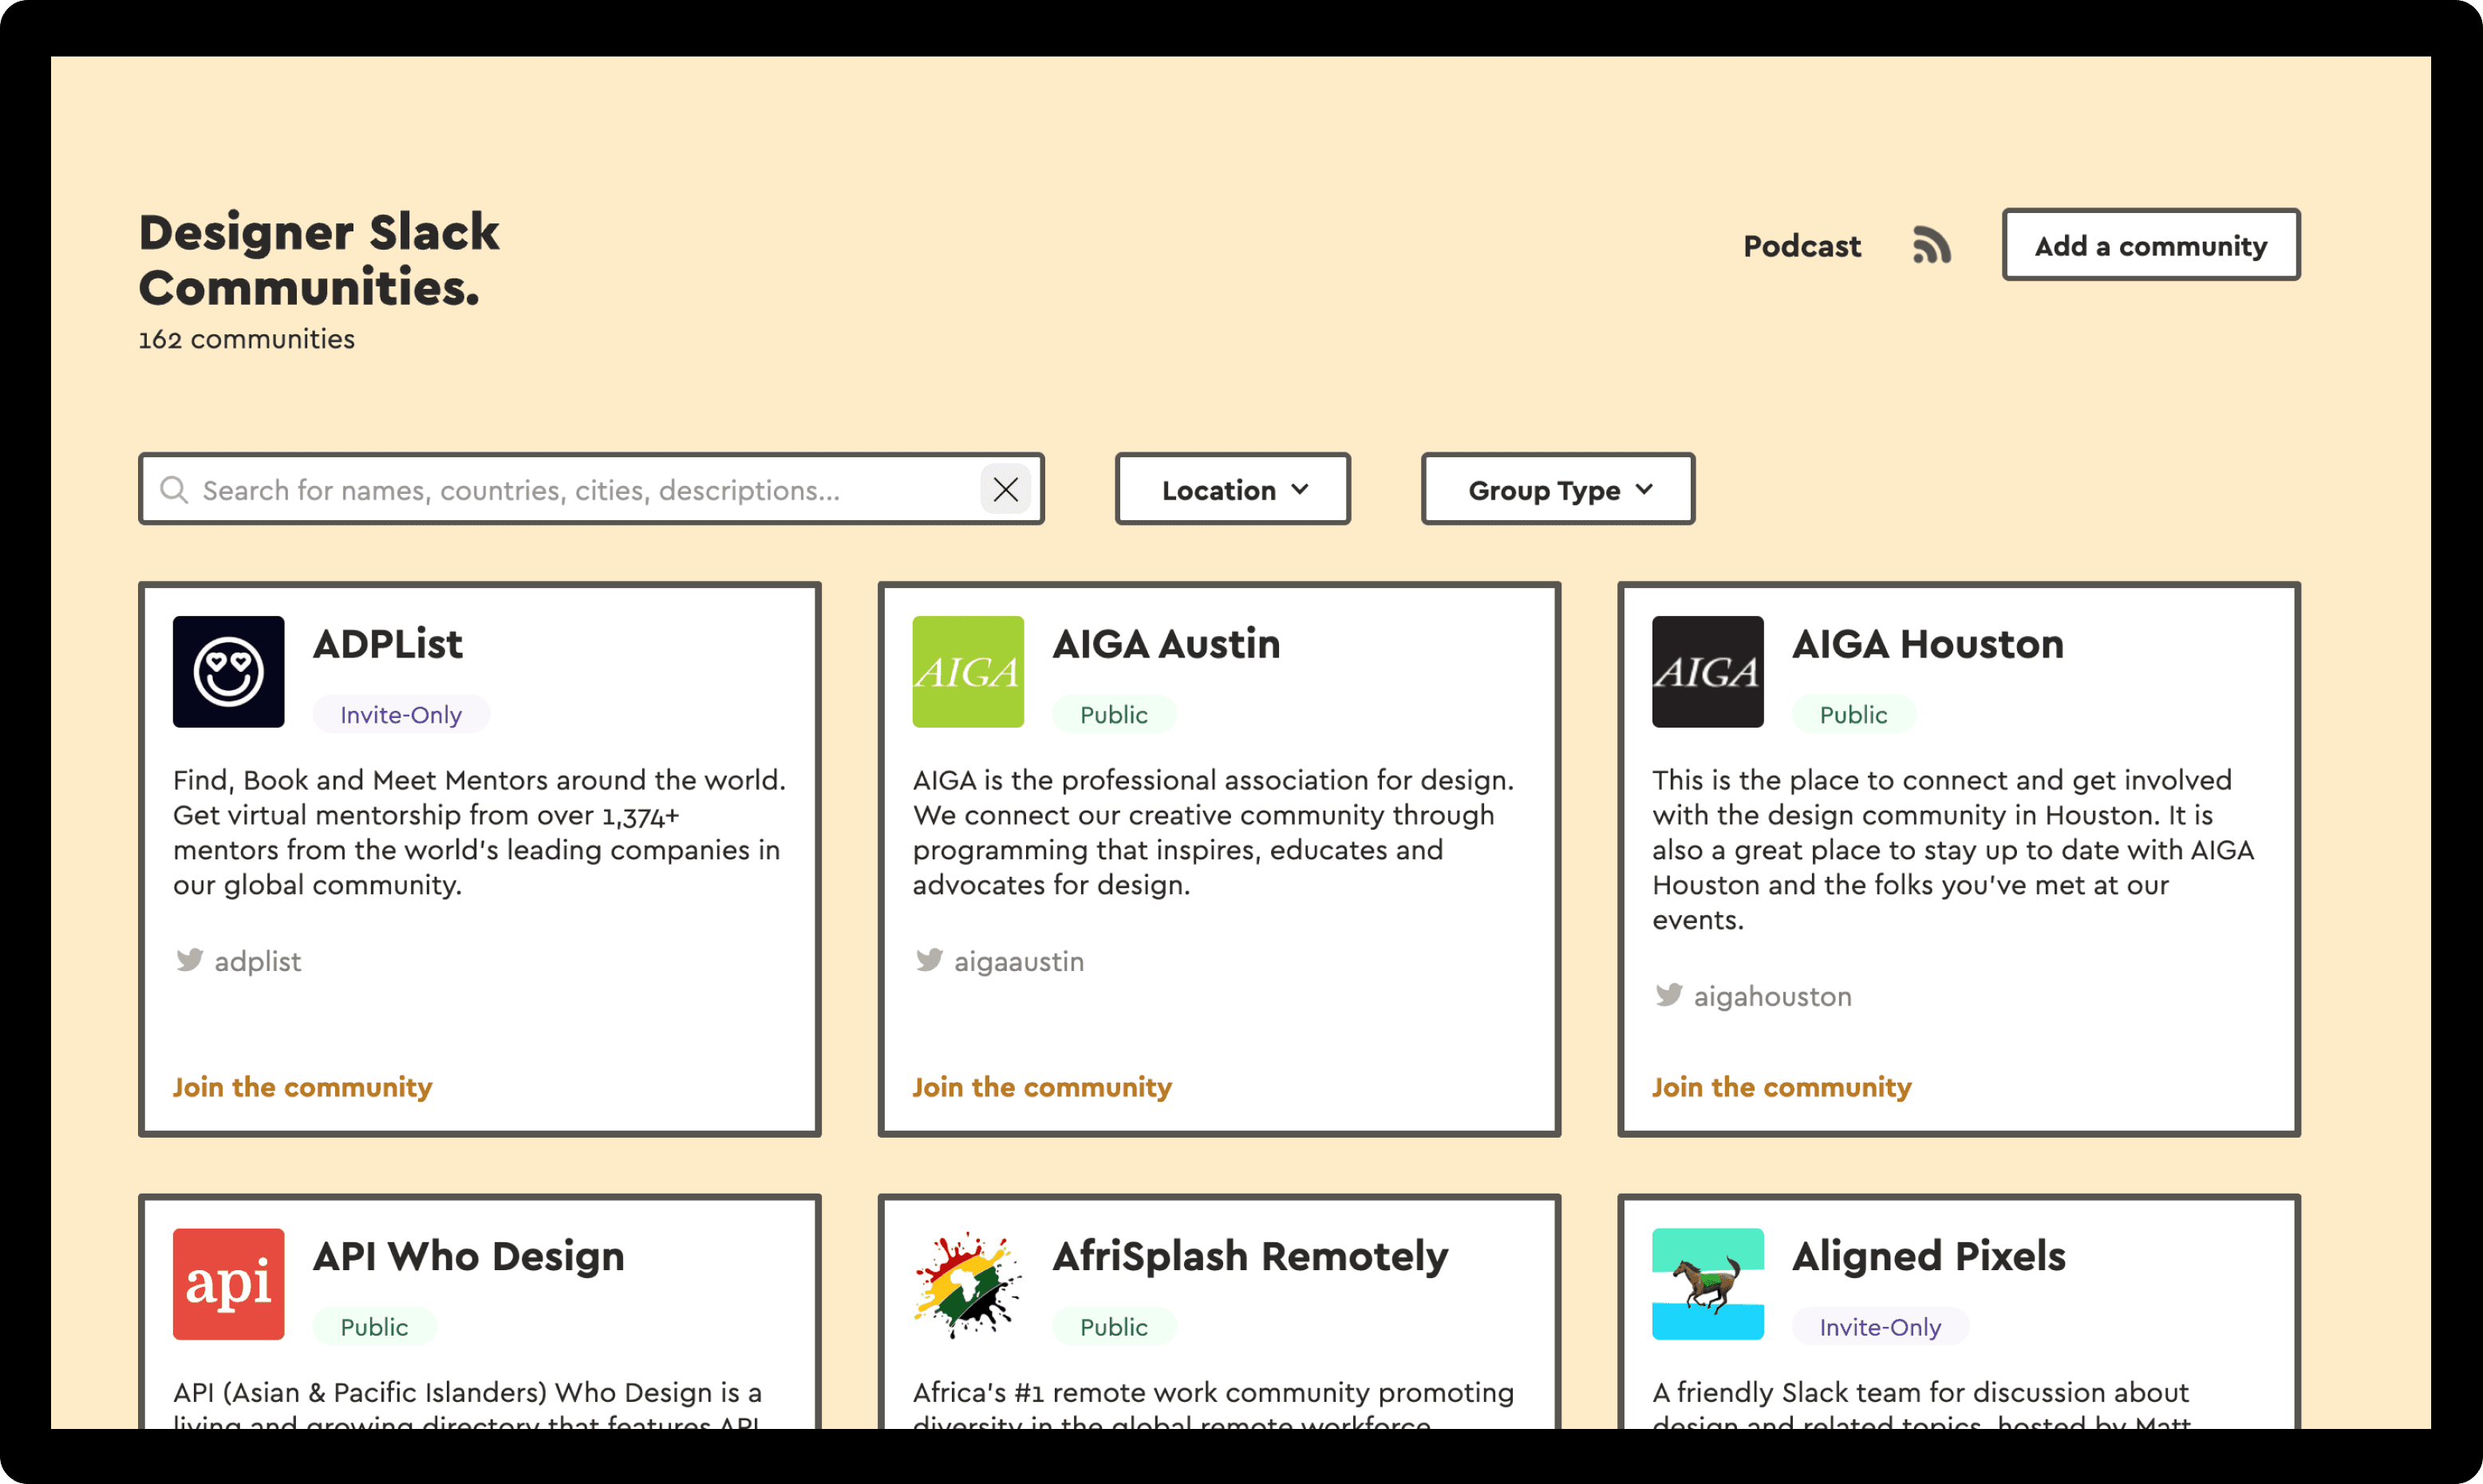Join the ADPList community
The image size is (2483, 1484).
coord(302,1087)
